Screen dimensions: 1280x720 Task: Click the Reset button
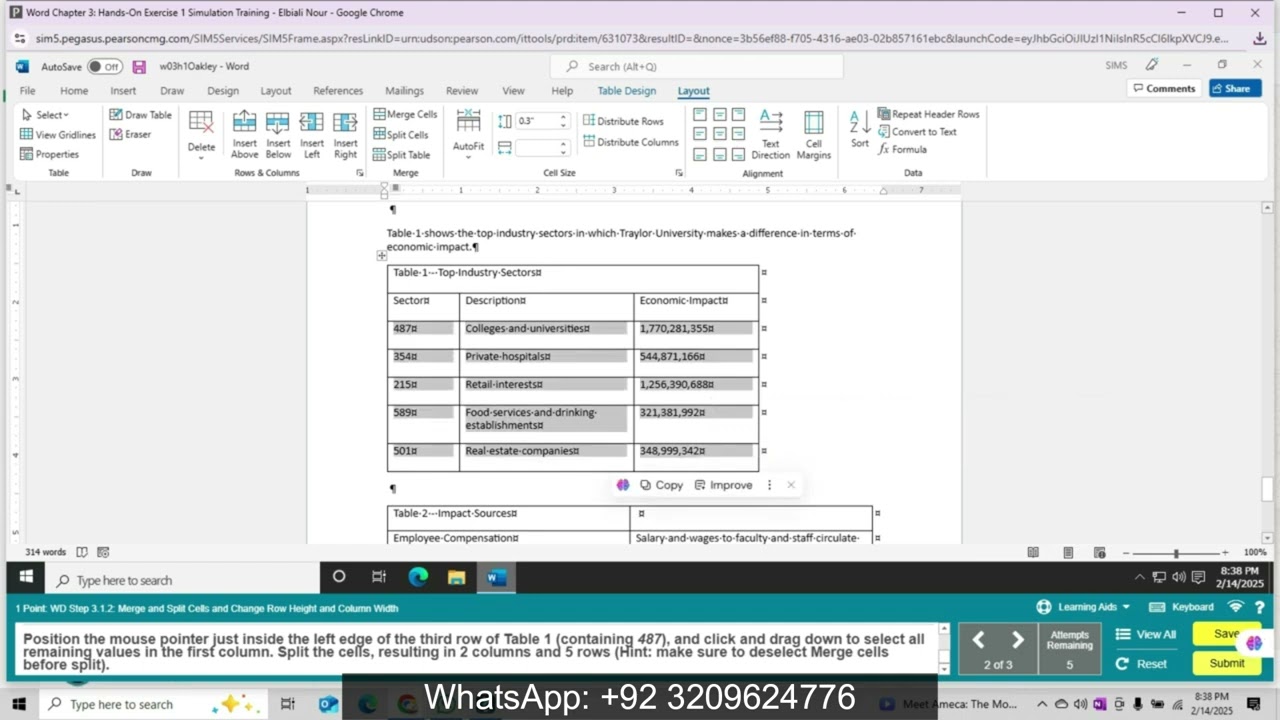pos(1143,663)
